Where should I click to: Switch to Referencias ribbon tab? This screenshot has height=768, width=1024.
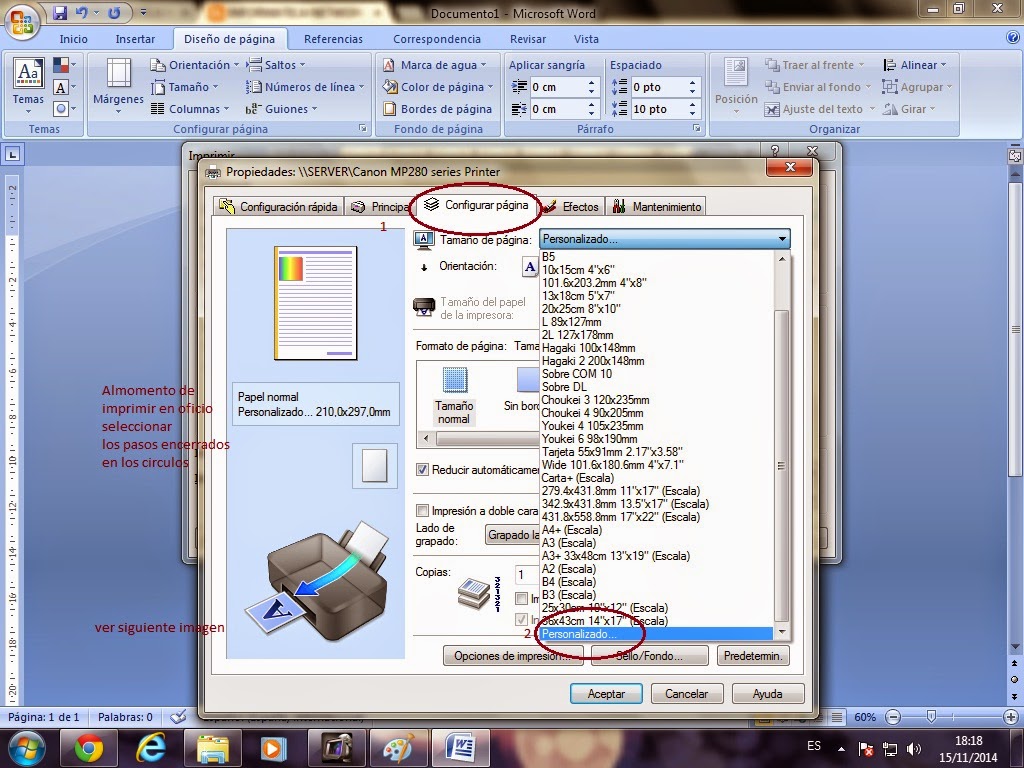[x=333, y=39]
